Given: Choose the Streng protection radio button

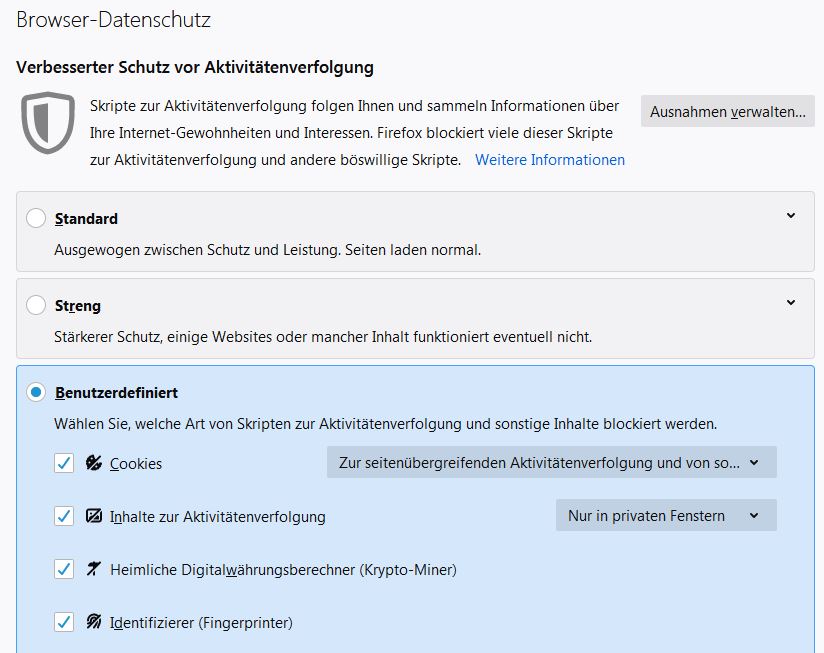Looking at the screenshot, I should click(36, 305).
